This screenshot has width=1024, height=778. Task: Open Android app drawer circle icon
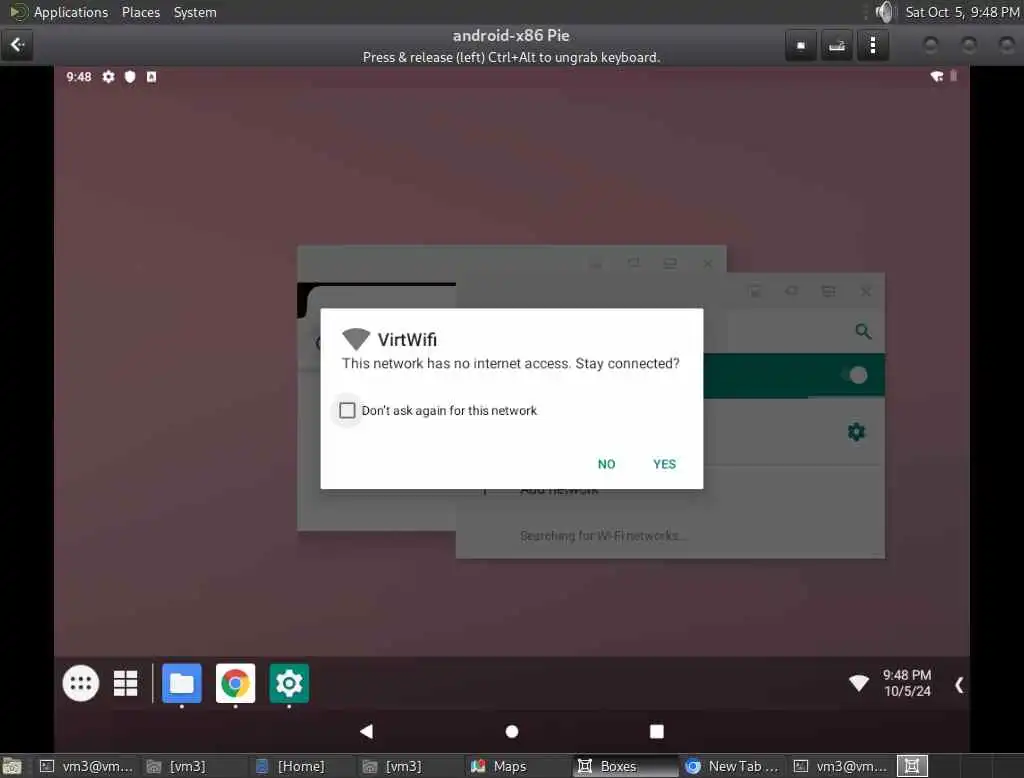(81, 683)
